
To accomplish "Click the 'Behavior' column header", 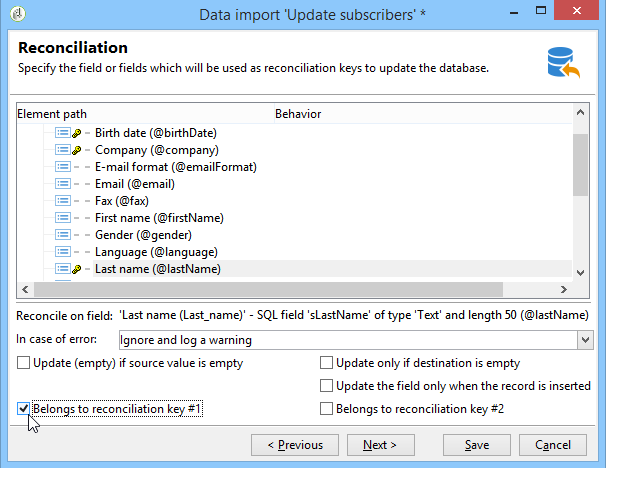I will 298,114.
